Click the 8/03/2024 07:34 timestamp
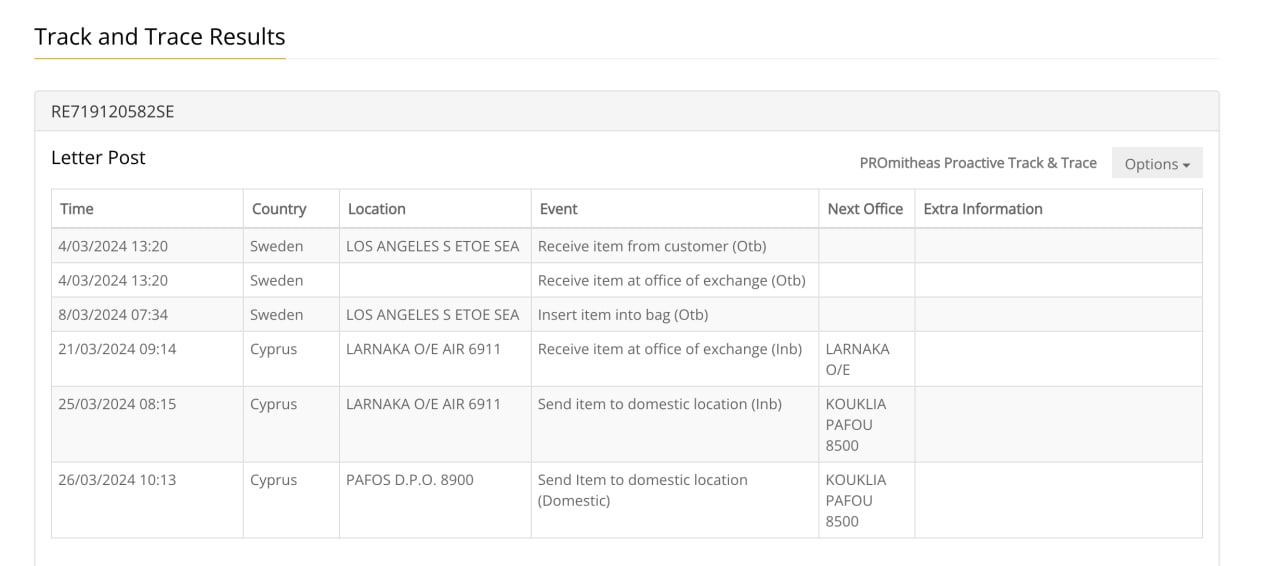 coord(113,314)
